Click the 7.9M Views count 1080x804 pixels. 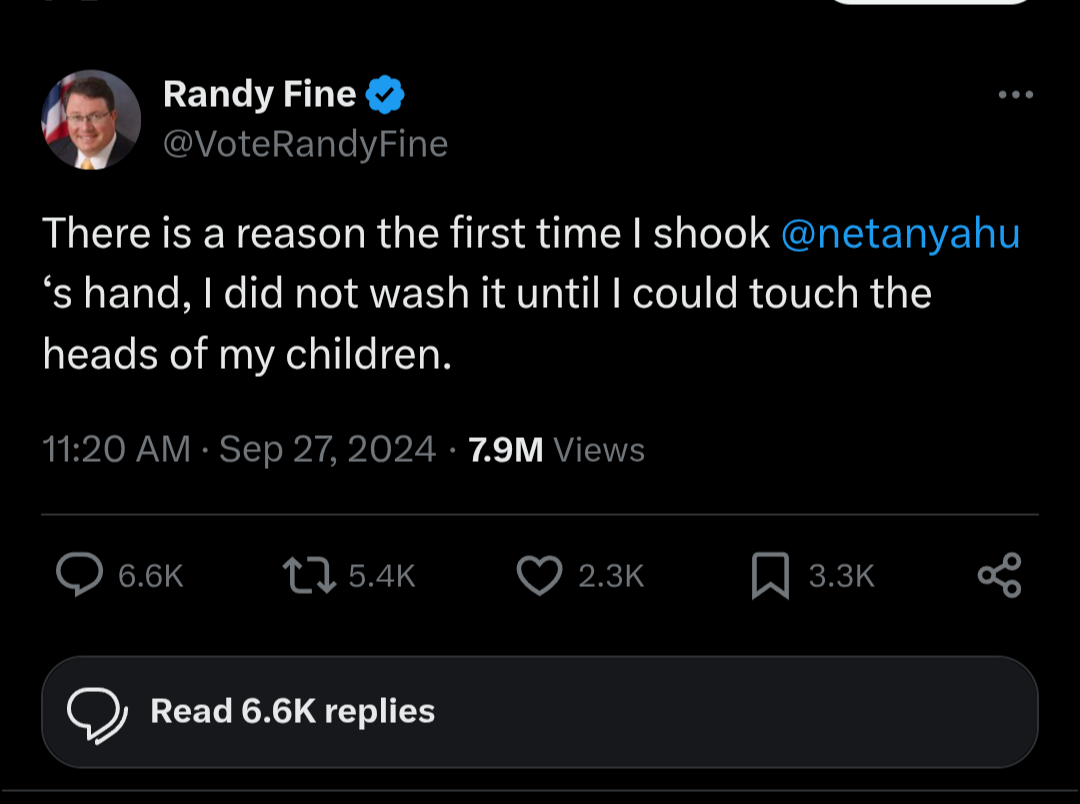tap(556, 450)
